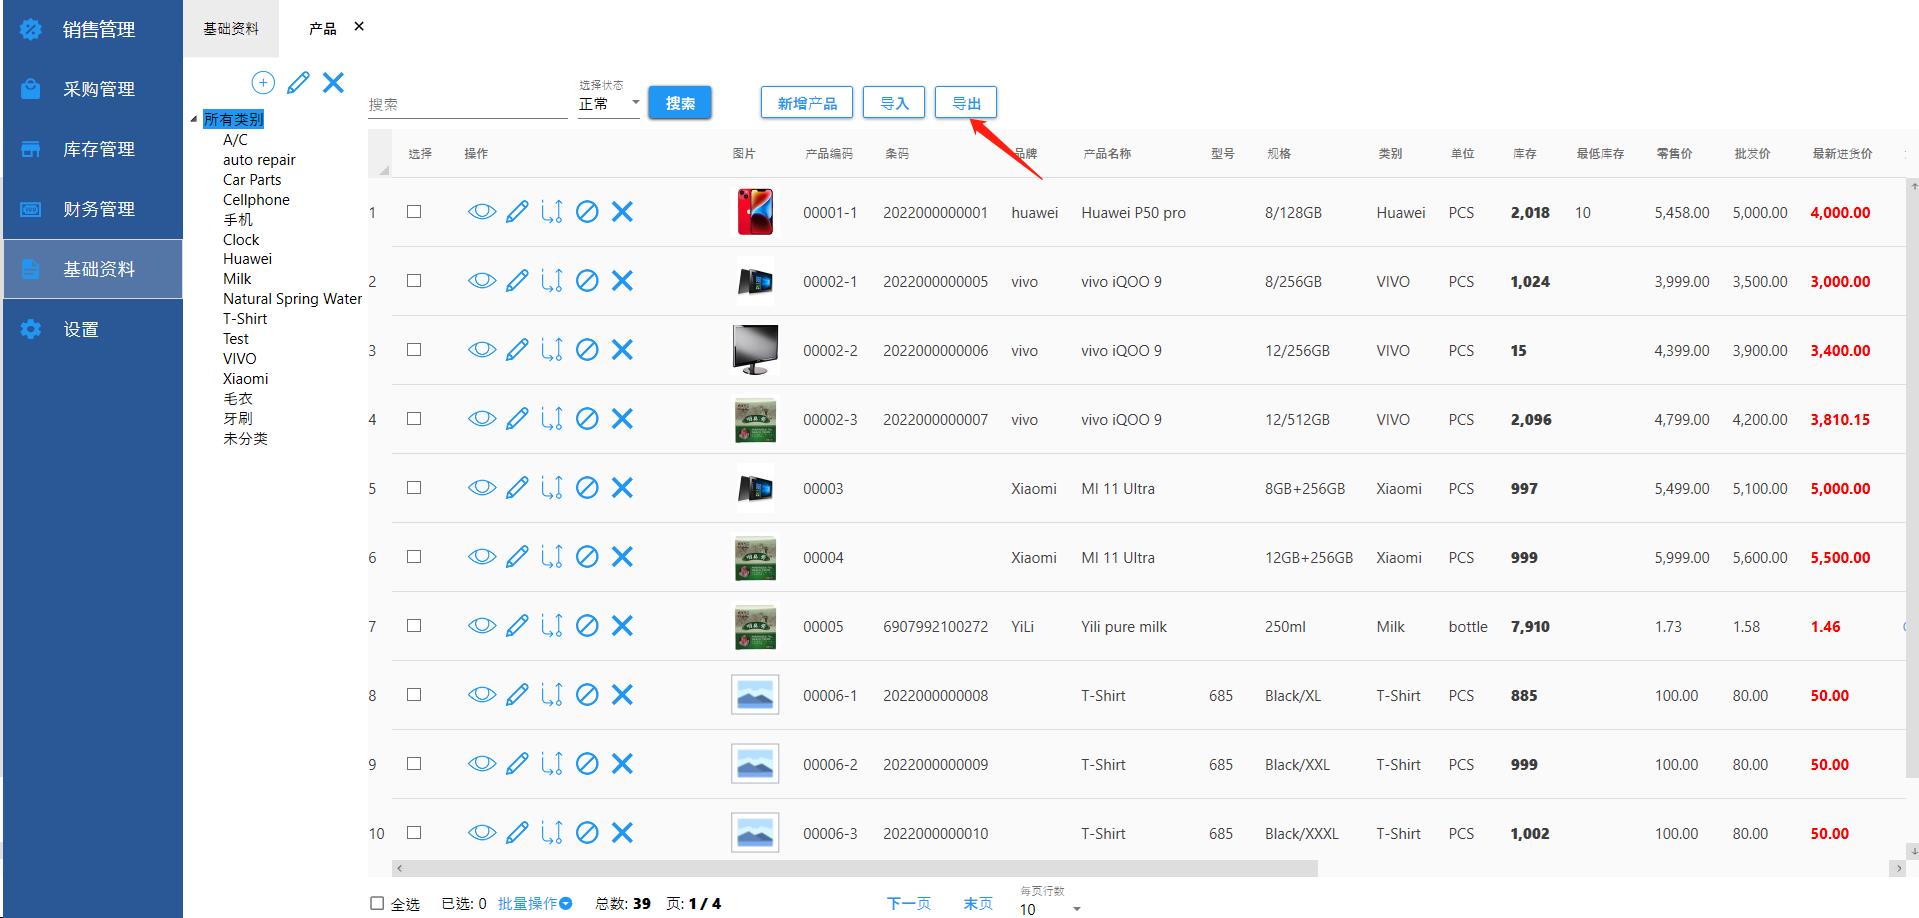Disable product 00002-3 using the ban icon
Viewport: 1919px width, 918px height.
588,419
